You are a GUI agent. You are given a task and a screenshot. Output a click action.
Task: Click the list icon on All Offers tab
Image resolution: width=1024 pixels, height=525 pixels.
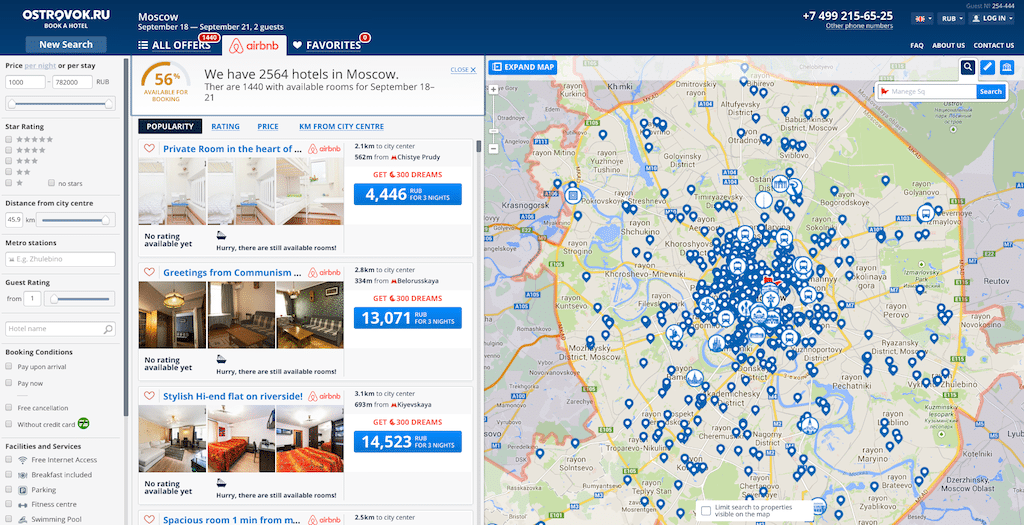[143, 45]
